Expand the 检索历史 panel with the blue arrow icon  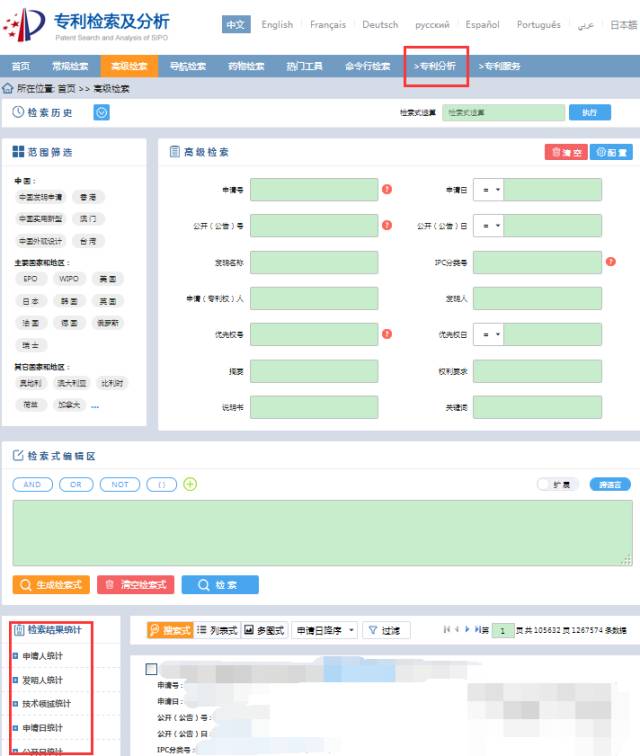(x=101, y=113)
